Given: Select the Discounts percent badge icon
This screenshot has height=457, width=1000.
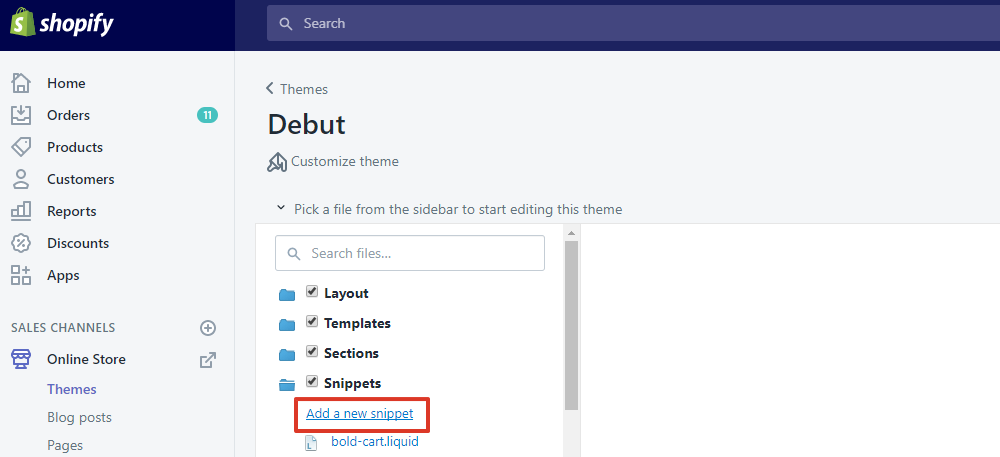Looking at the screenshot, I should [21, 243].
